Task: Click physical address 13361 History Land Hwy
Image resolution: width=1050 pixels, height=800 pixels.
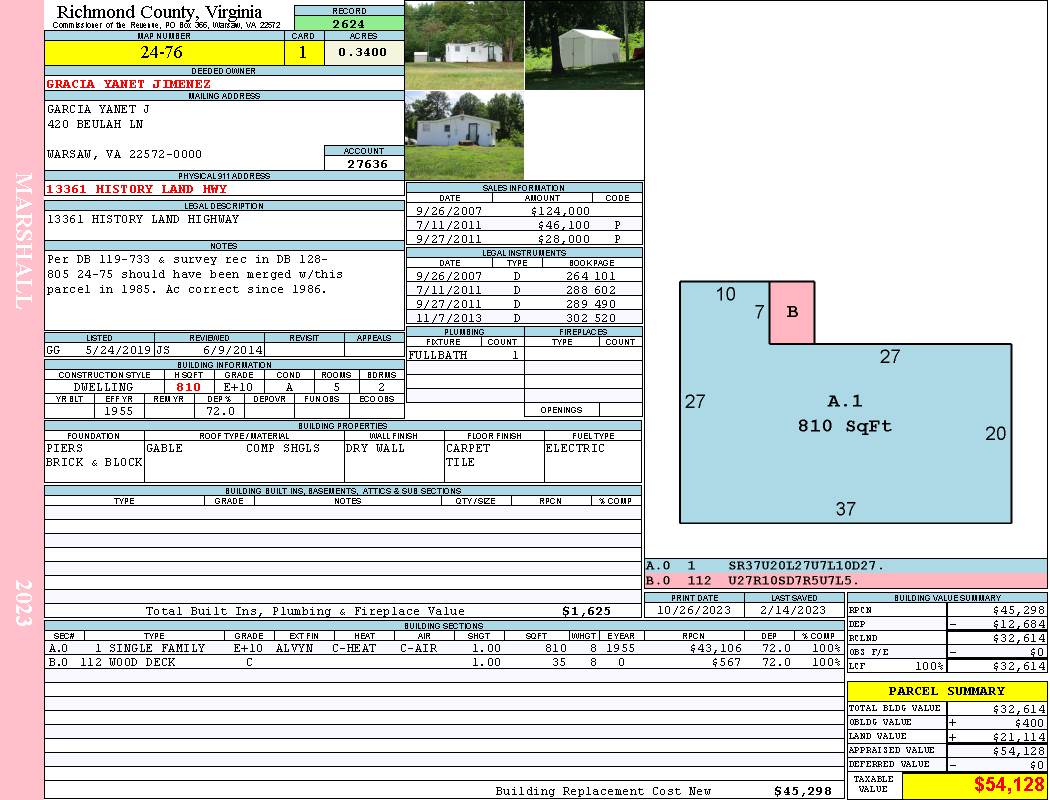Action: pos(137,189)
